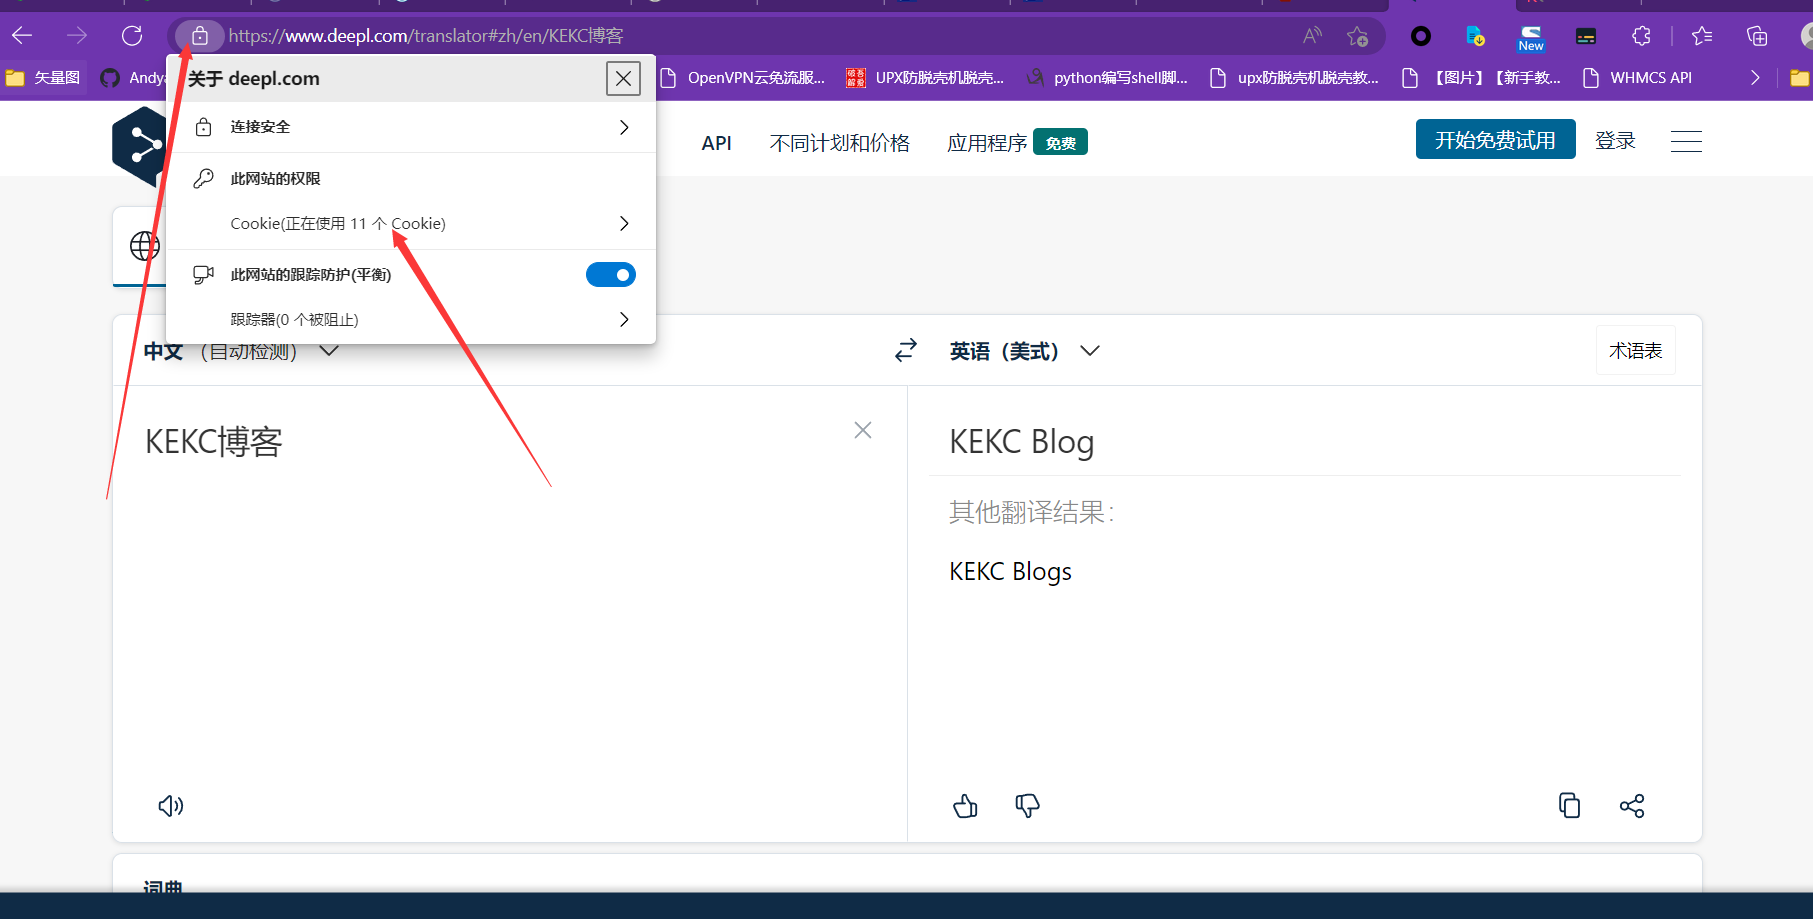Expand the 连接安全 connection security entry
The height and width of the screenshot is (919, 1813).
[410, 127]
